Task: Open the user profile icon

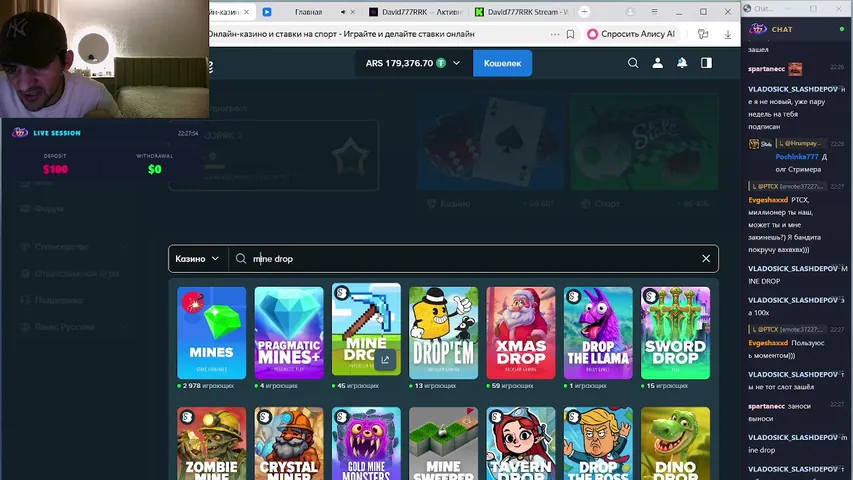Action: tap(657, 63)
